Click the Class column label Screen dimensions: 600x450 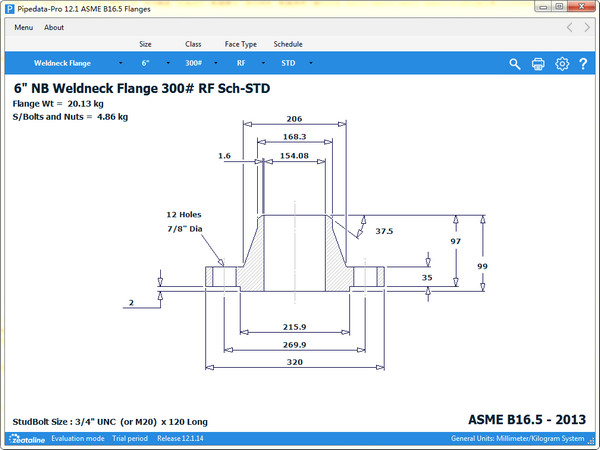point(193,44)
